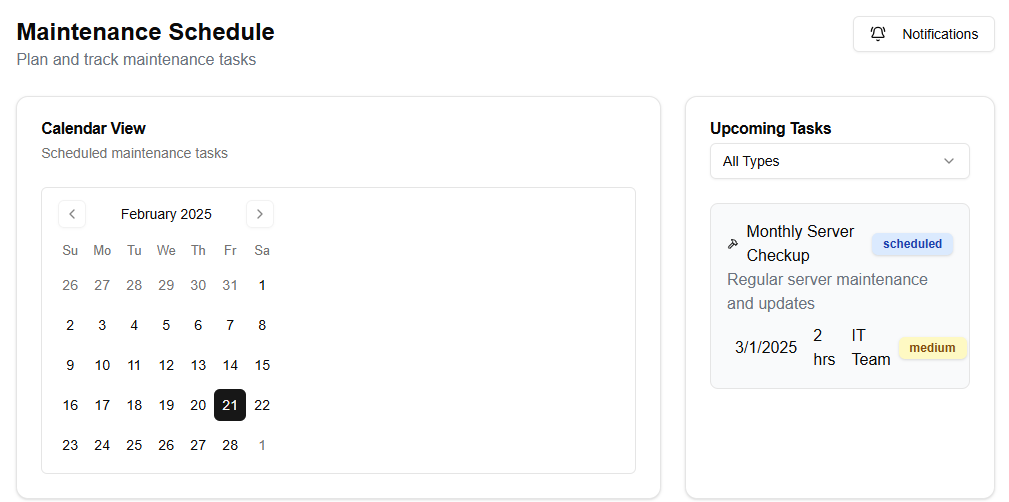Advance to next month with right chevron
The width and height of the screenshot is (1009, 502).
tap(260, 214)
